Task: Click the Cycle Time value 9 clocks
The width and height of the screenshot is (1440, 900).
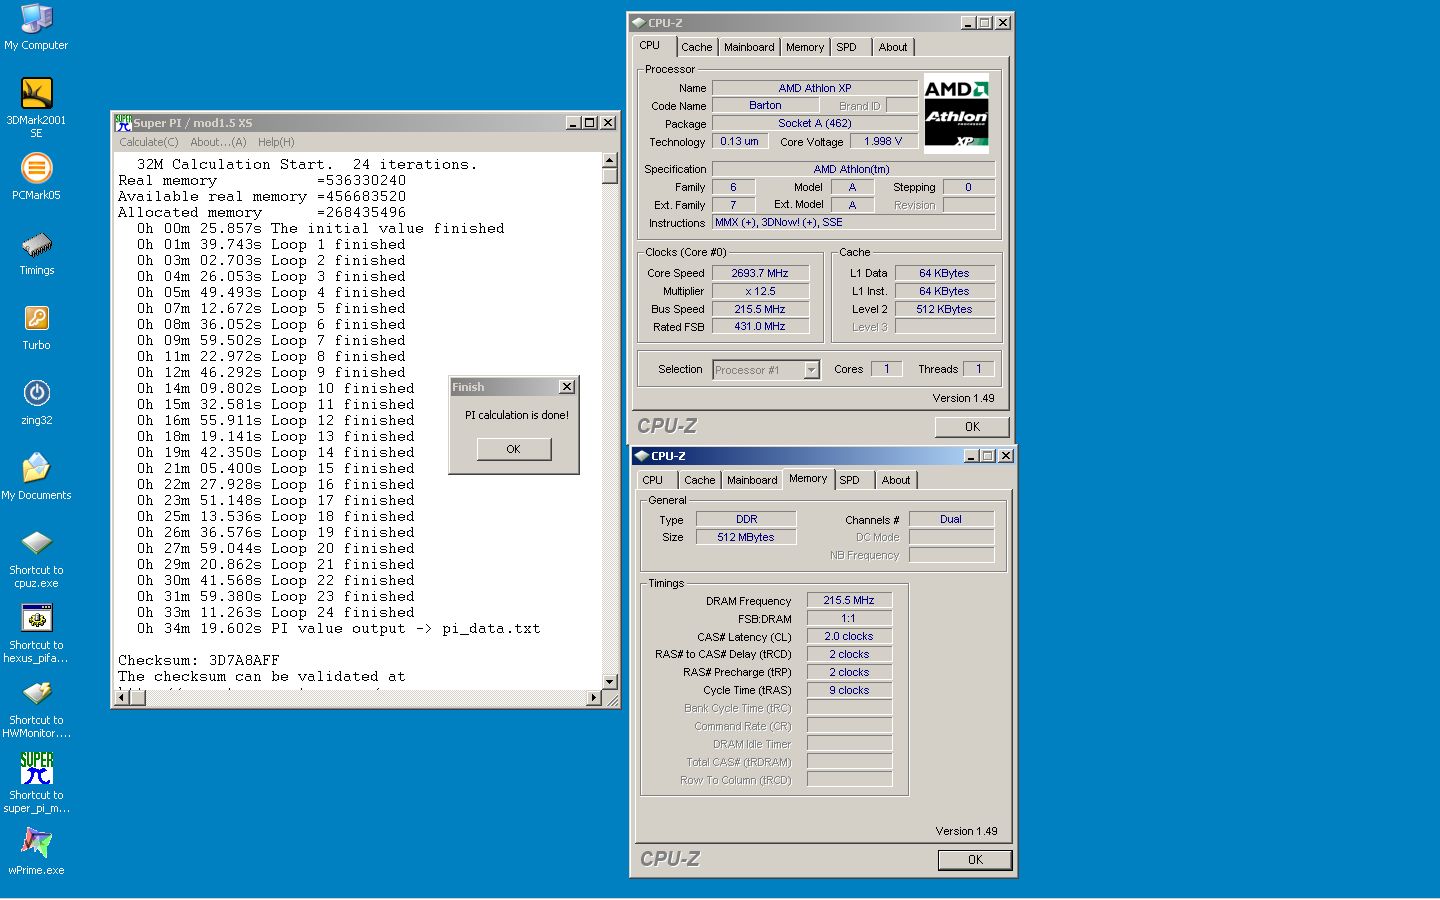Action: 849,691
